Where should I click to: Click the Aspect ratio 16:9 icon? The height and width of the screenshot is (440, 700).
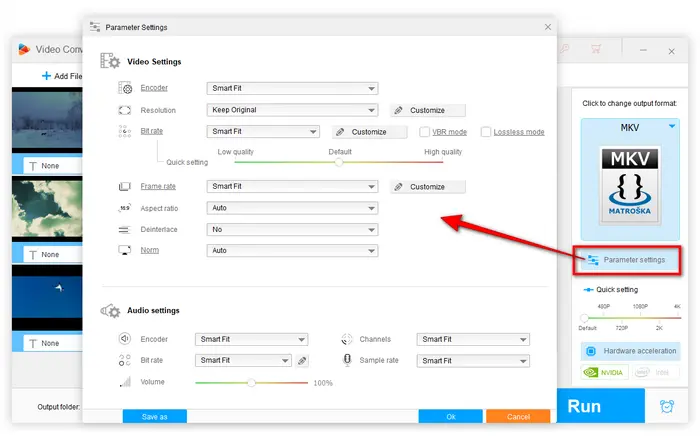[x=125, y=208]
